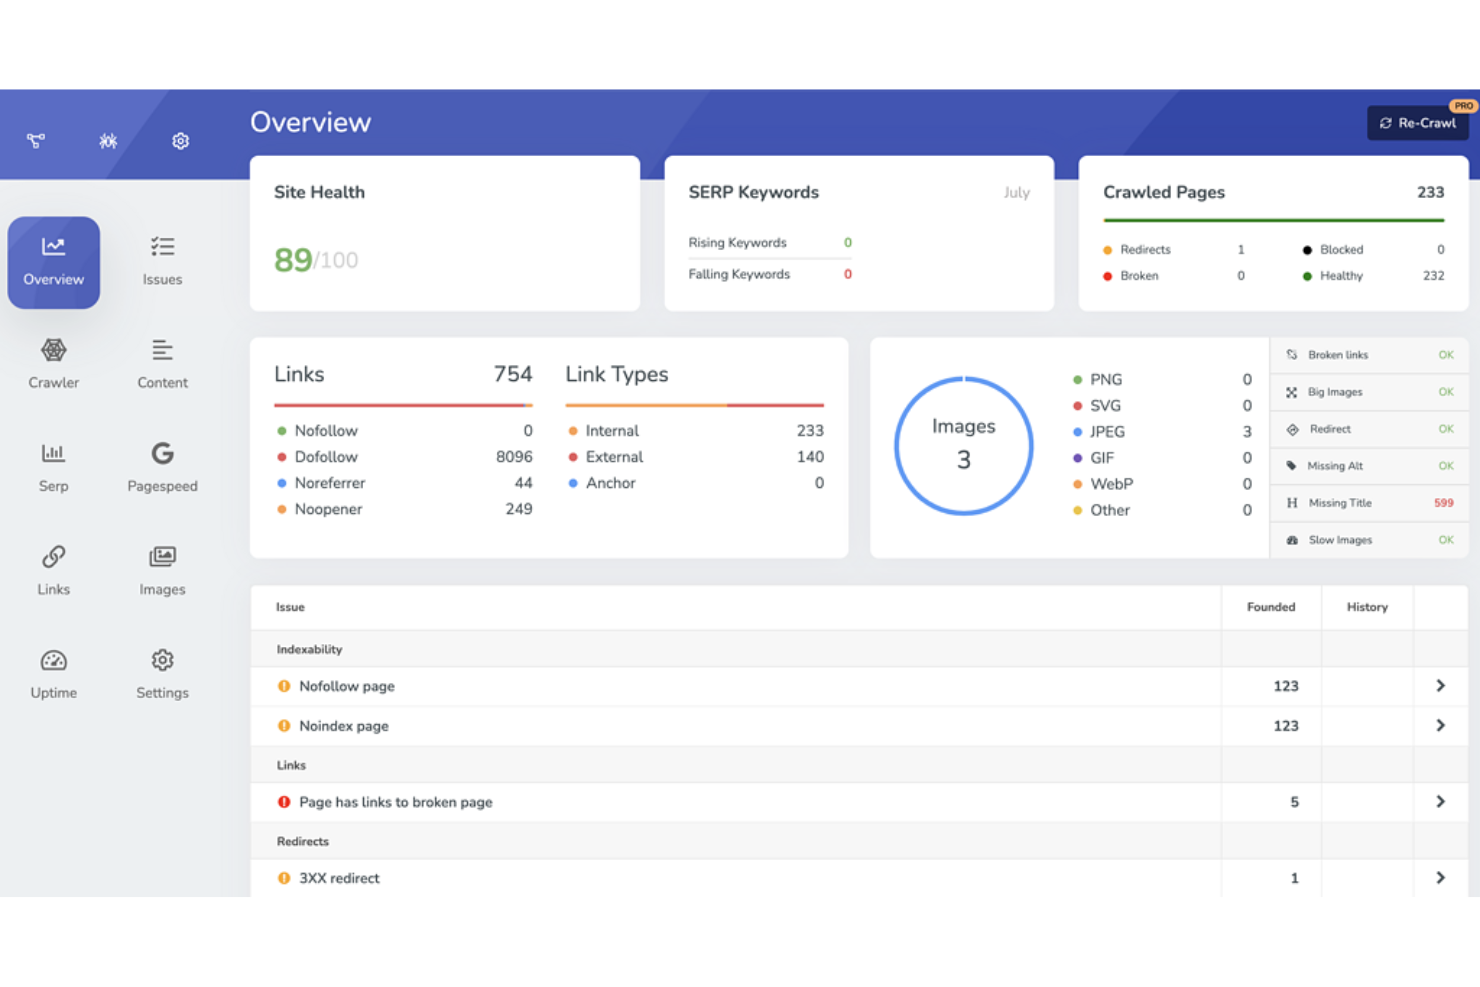Expand the Nofollow page issue row
1480x987 pixels.
tap(1441, 686)
